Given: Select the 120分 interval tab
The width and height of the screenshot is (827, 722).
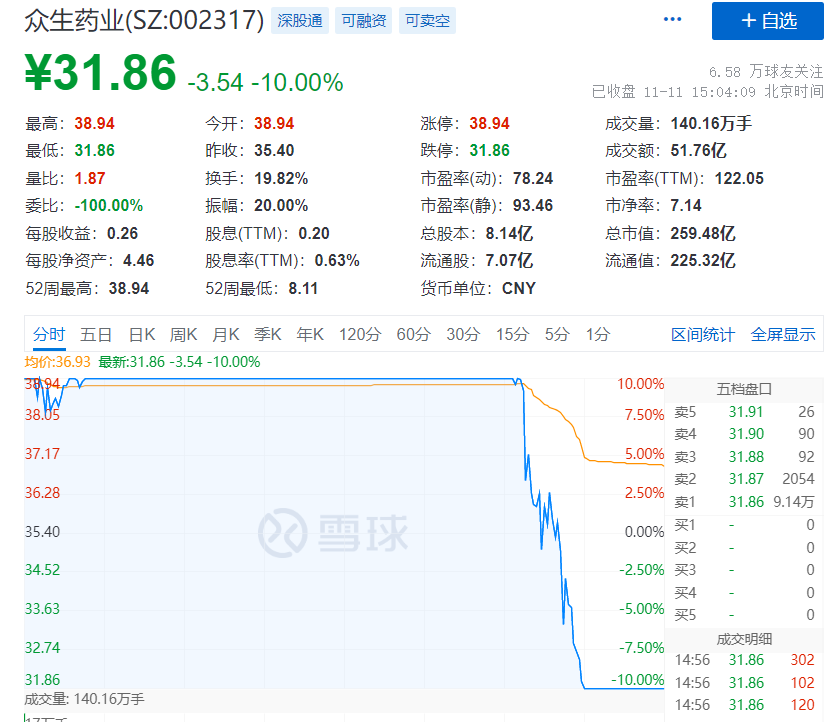Looking at the screenshot, I should click(360, 335).
